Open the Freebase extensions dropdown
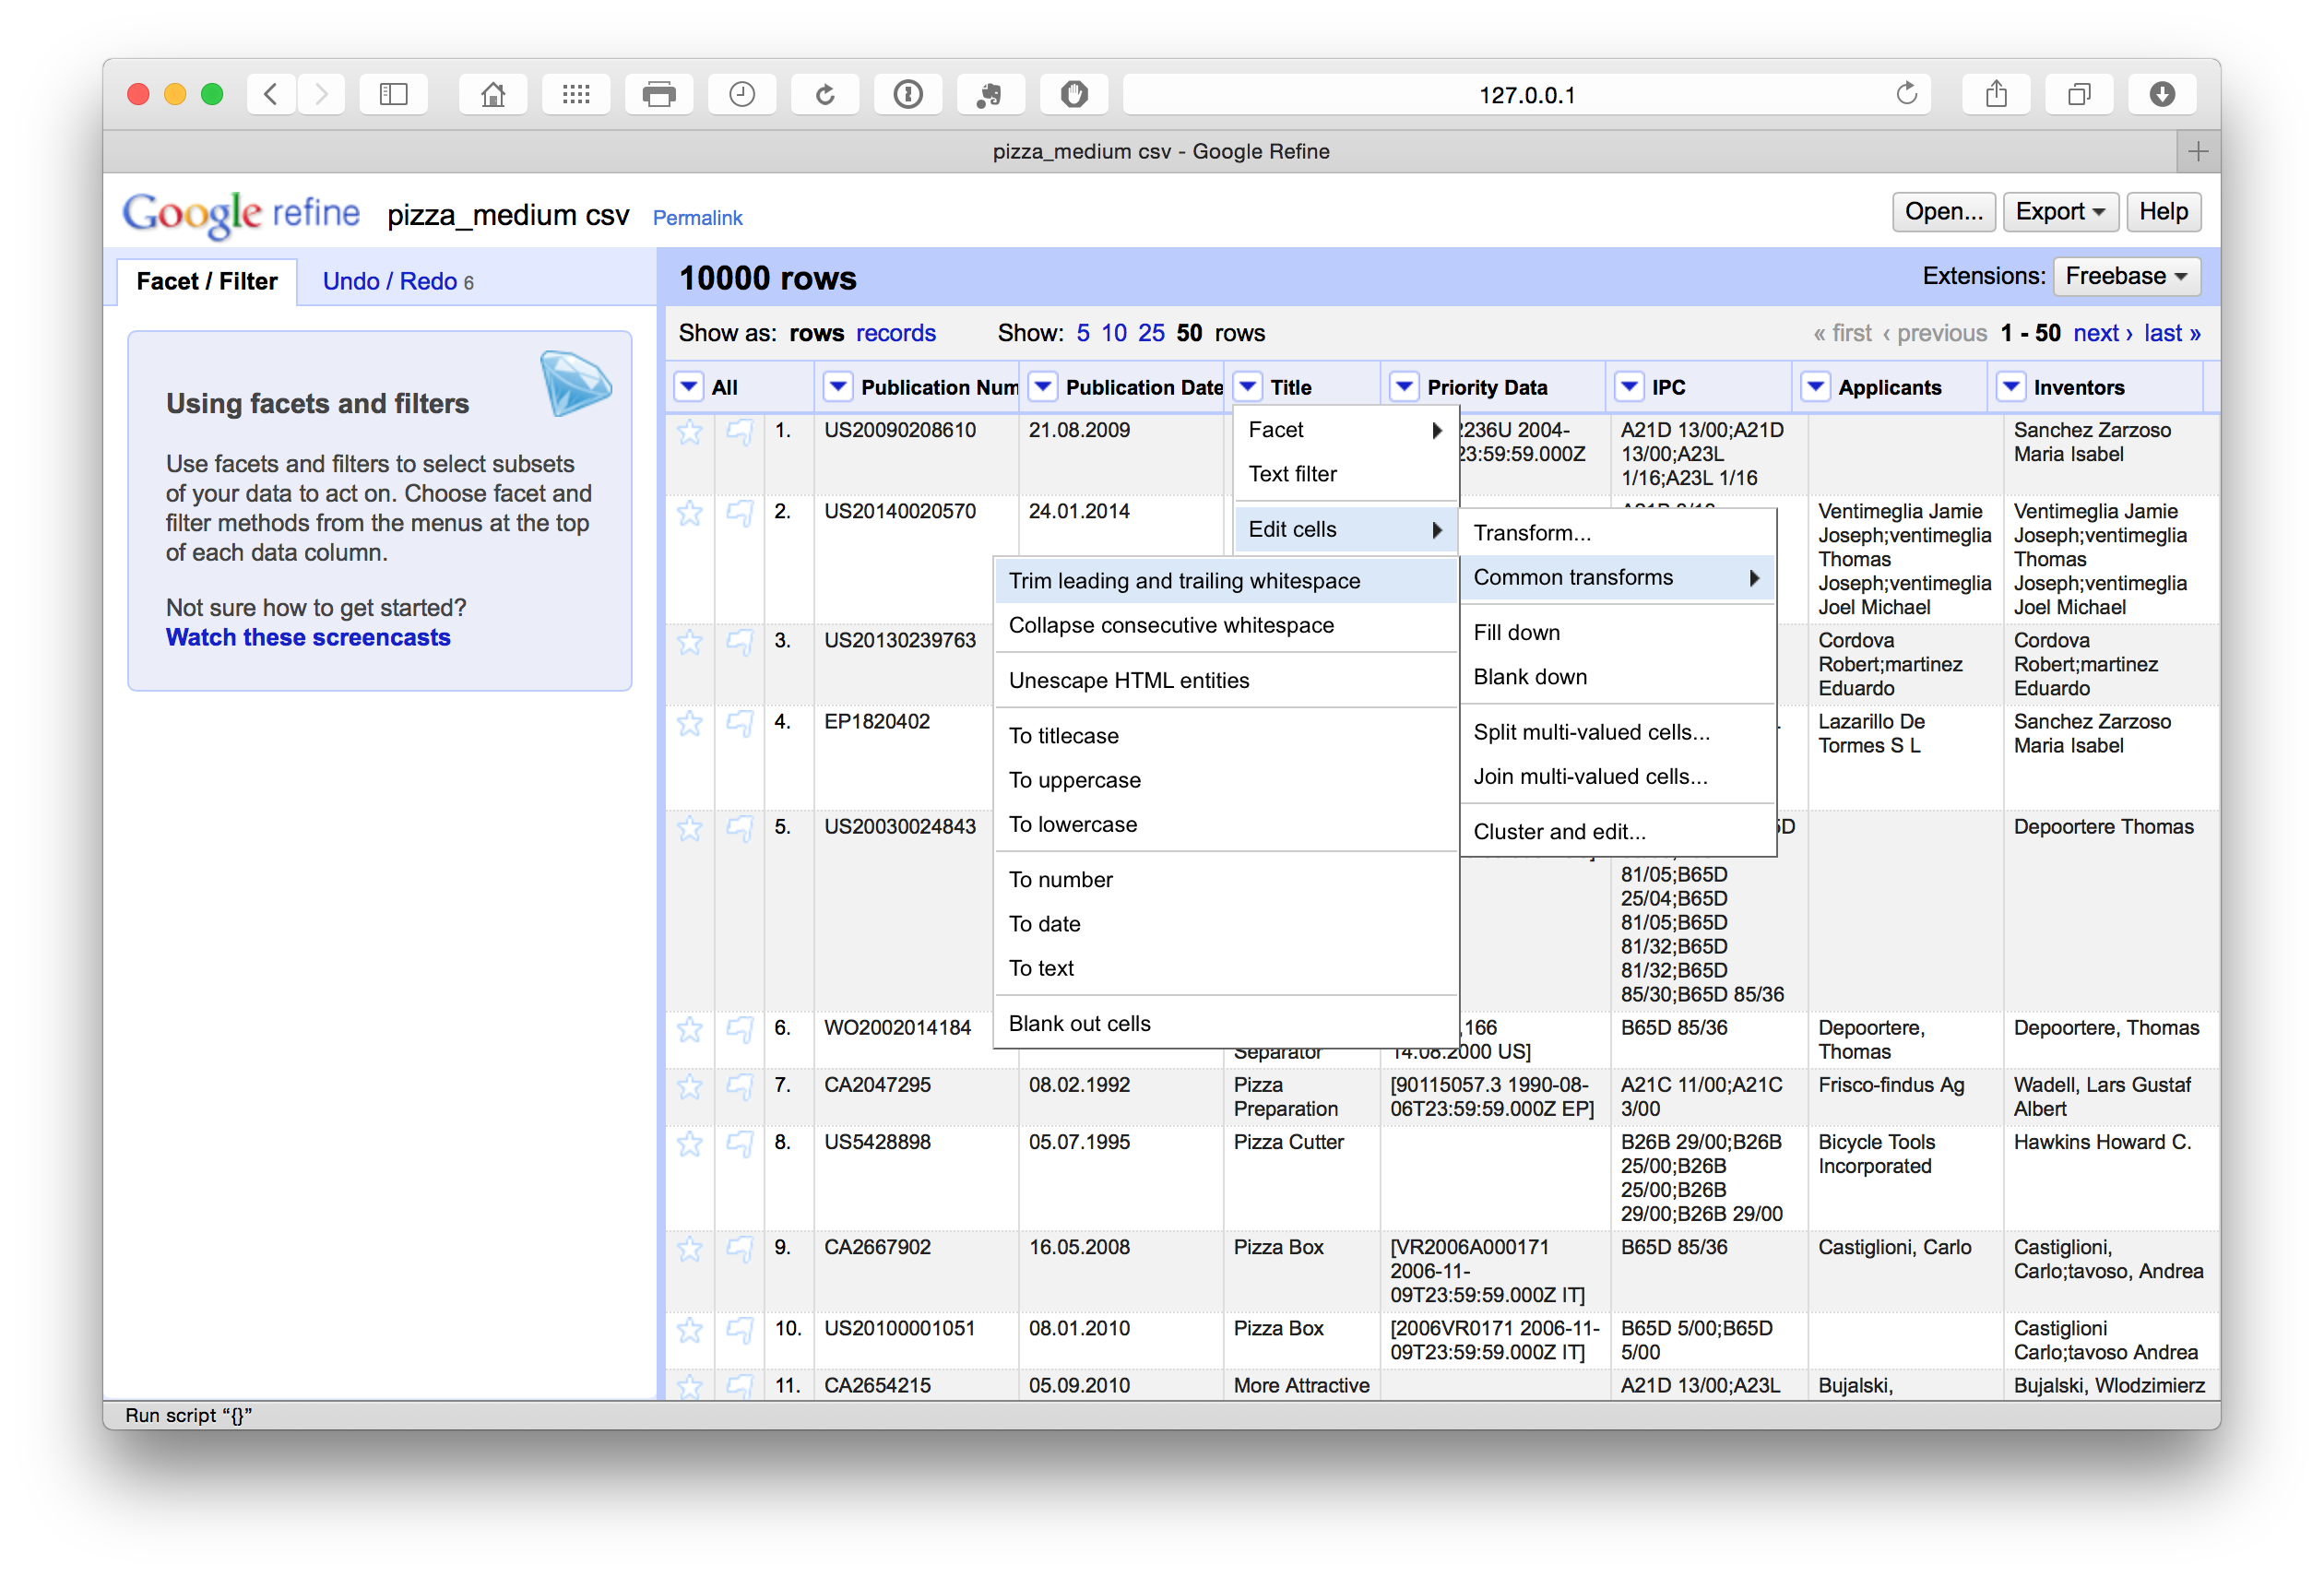This screenshot has height=1577, width=2324. point(2126,276)
